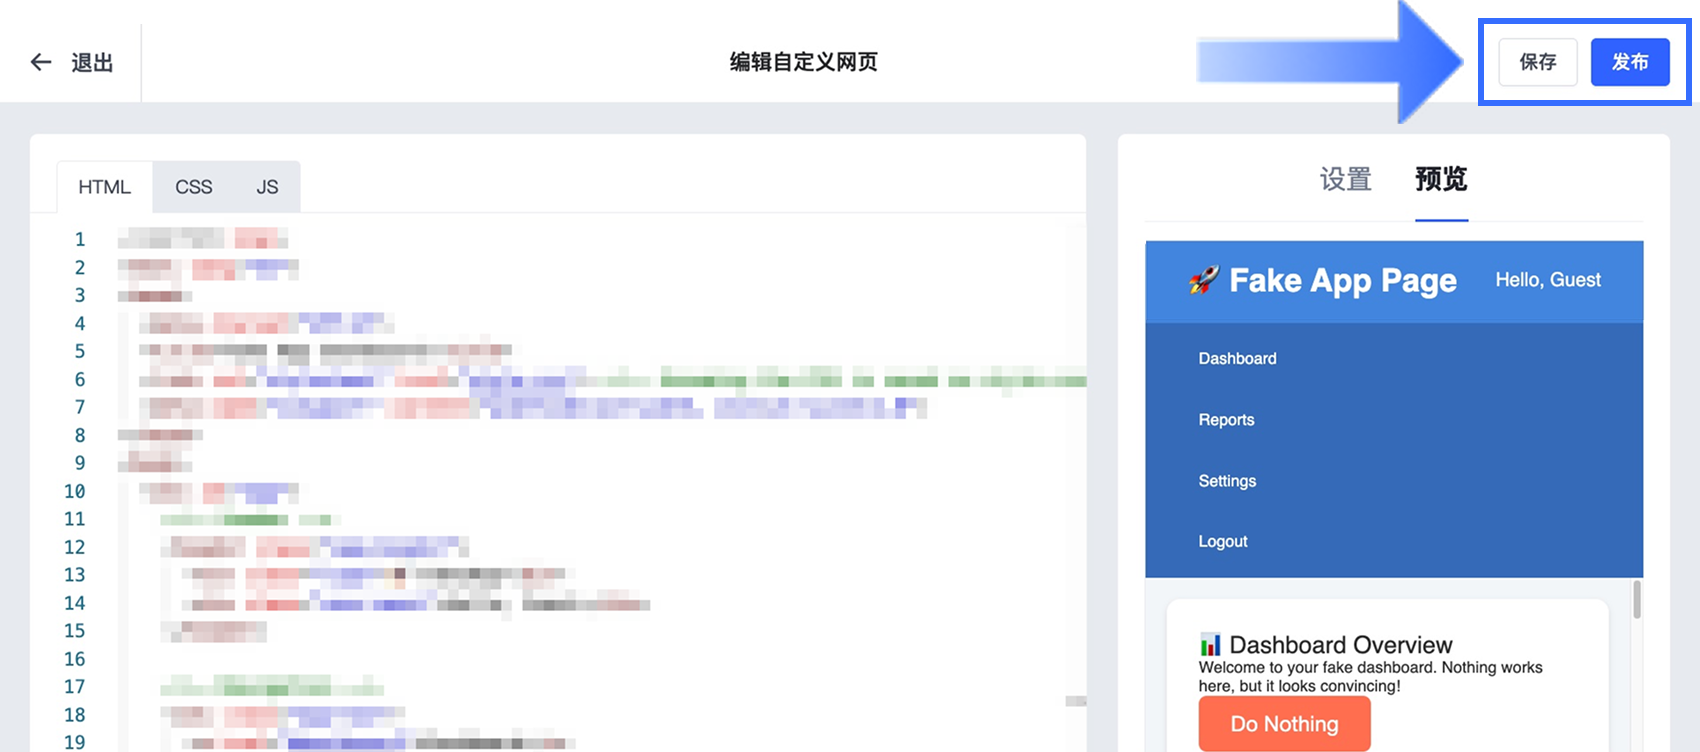
Task: Select line number 7 in the editor gutter
Action: pyautogui.click(x=80, y=407)
